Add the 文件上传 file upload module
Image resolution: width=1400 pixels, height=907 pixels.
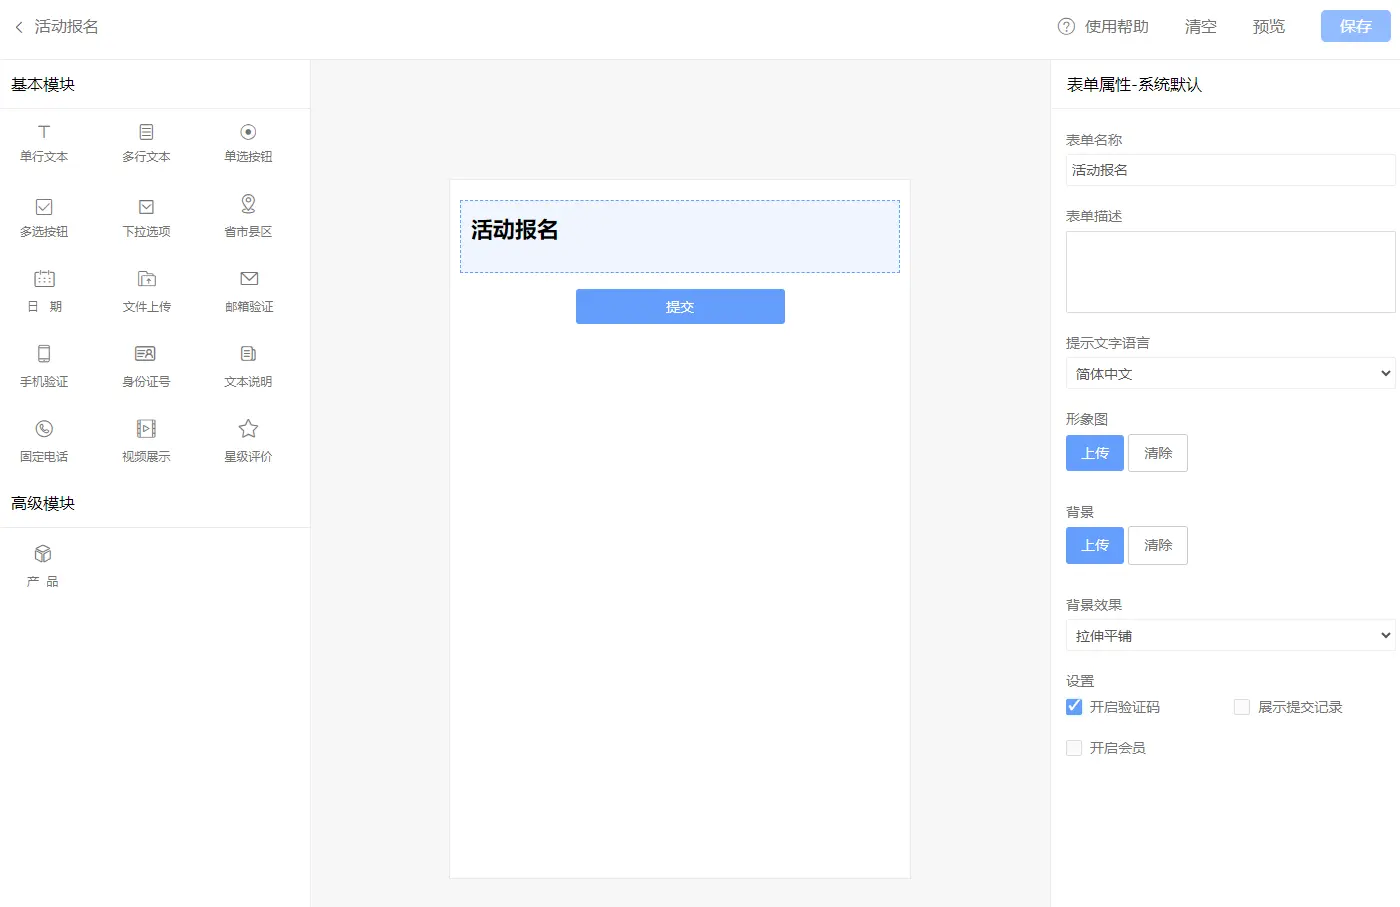[x=146, y=291]
